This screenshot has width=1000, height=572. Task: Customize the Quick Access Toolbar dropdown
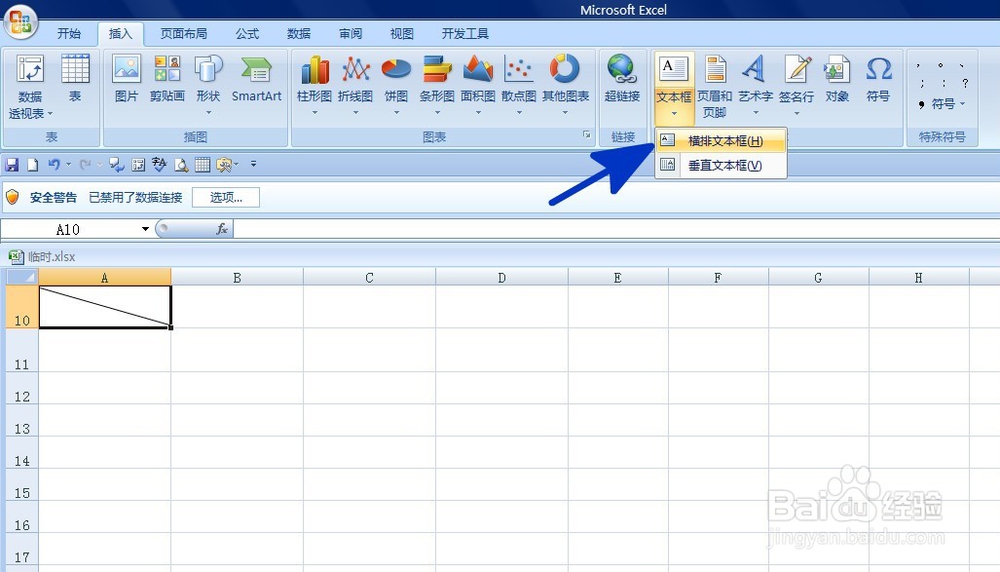(x=253, y=165)
